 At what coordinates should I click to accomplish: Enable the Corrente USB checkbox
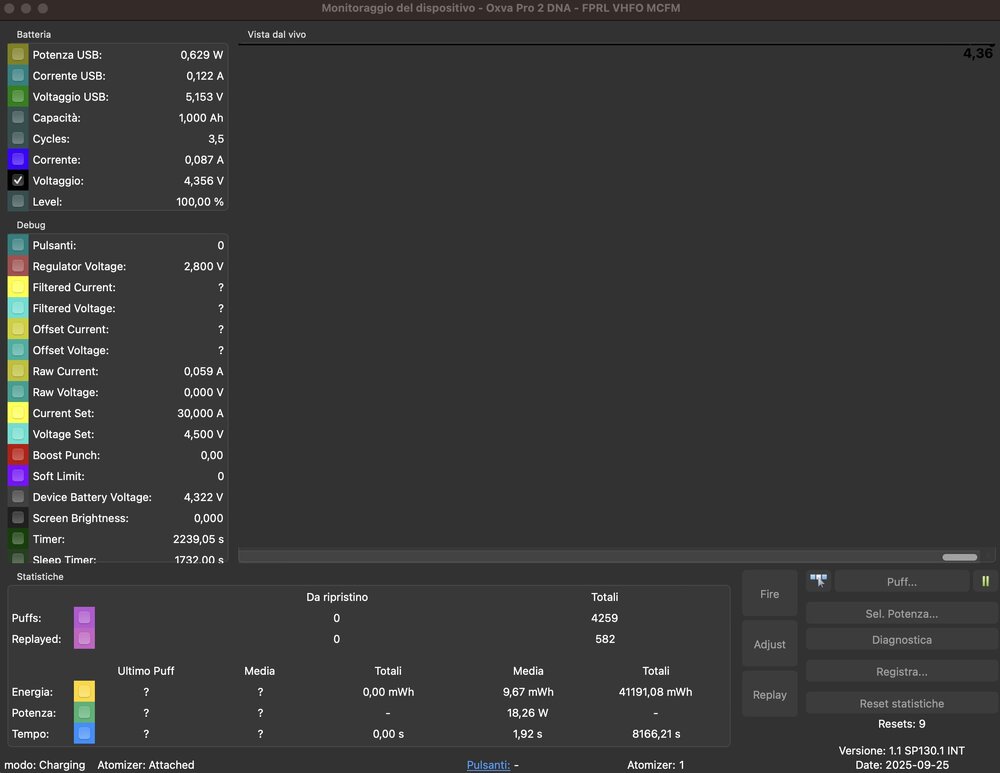click(x=18, y=76)
